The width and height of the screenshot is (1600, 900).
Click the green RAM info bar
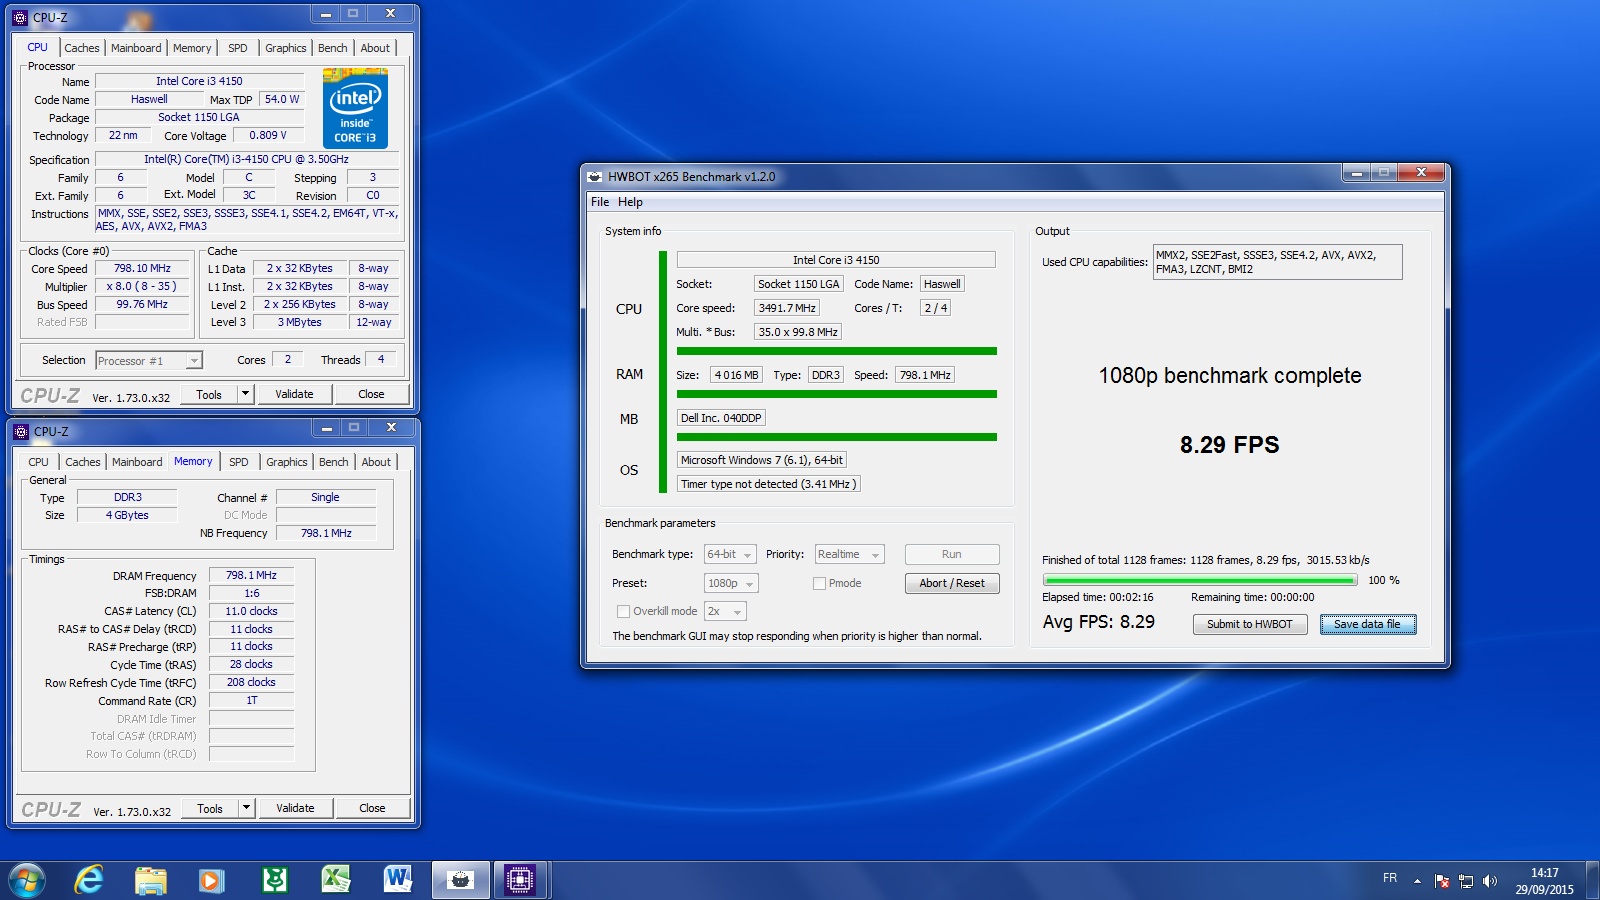(x=837, y=394)
